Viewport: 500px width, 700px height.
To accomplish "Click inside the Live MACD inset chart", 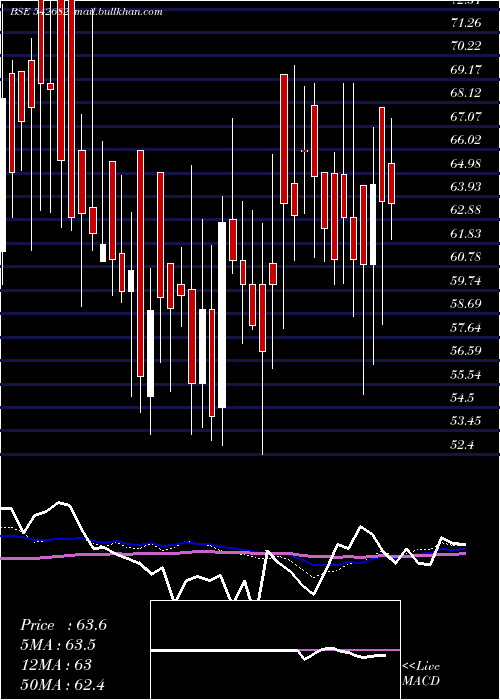I will [x=275, y=650].
